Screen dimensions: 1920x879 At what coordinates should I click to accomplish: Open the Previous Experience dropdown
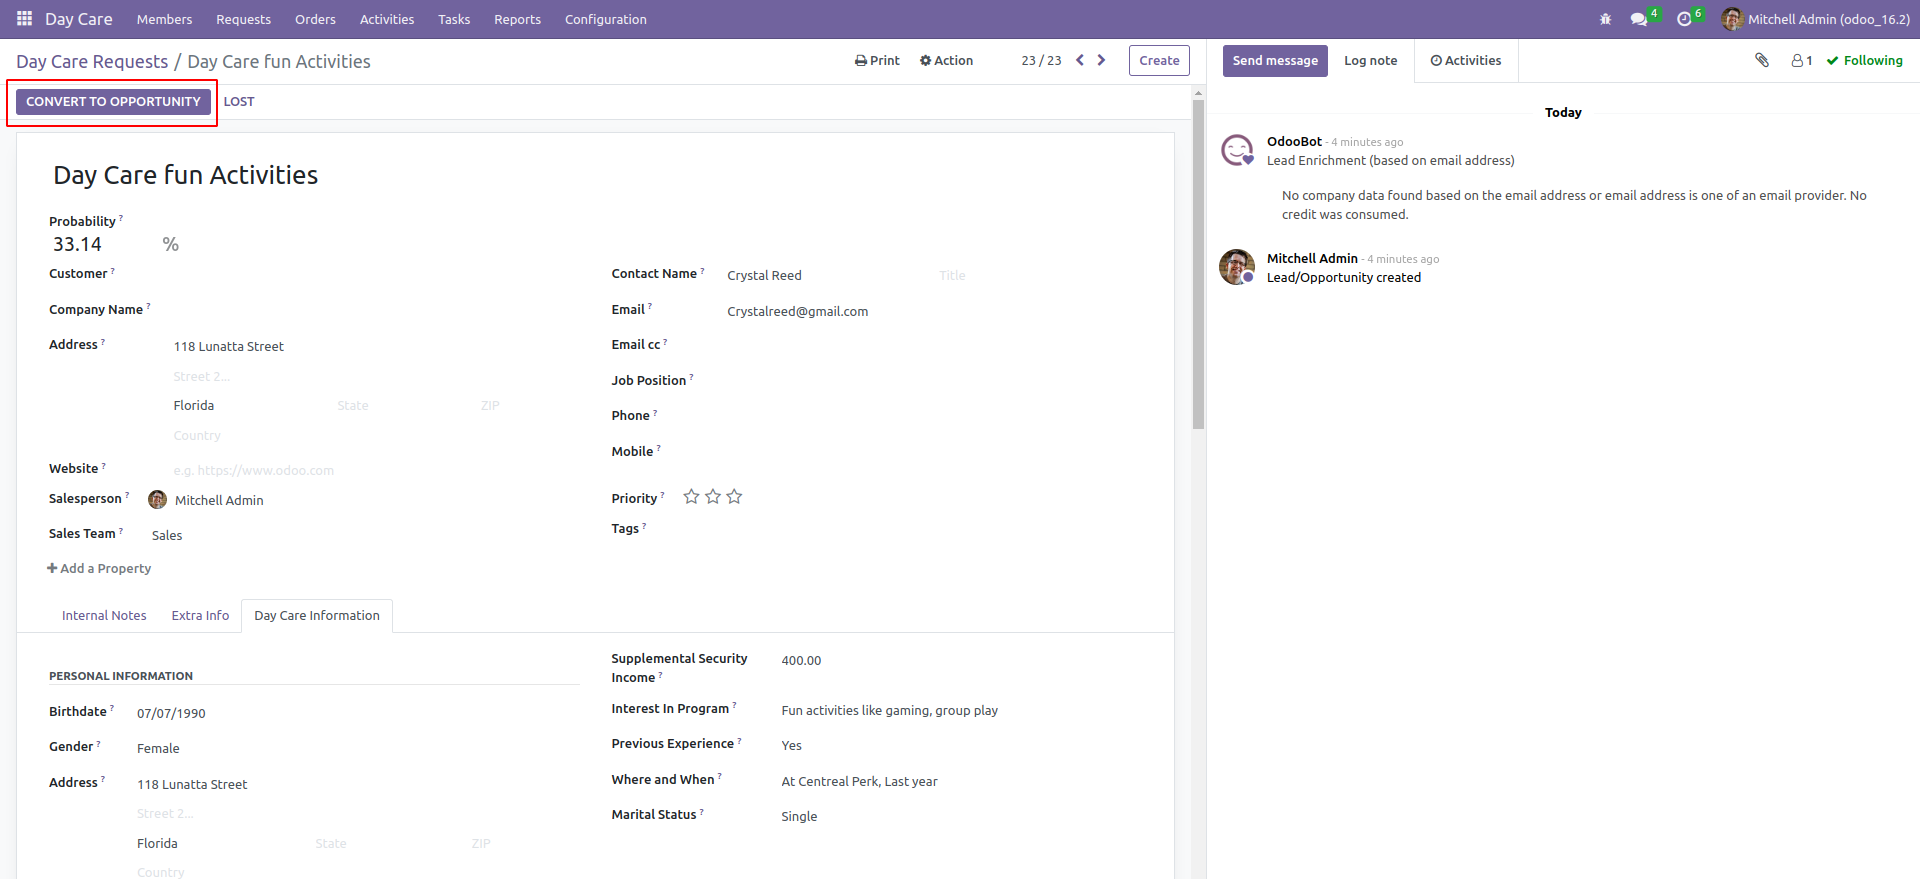click(x=961, y=745)
